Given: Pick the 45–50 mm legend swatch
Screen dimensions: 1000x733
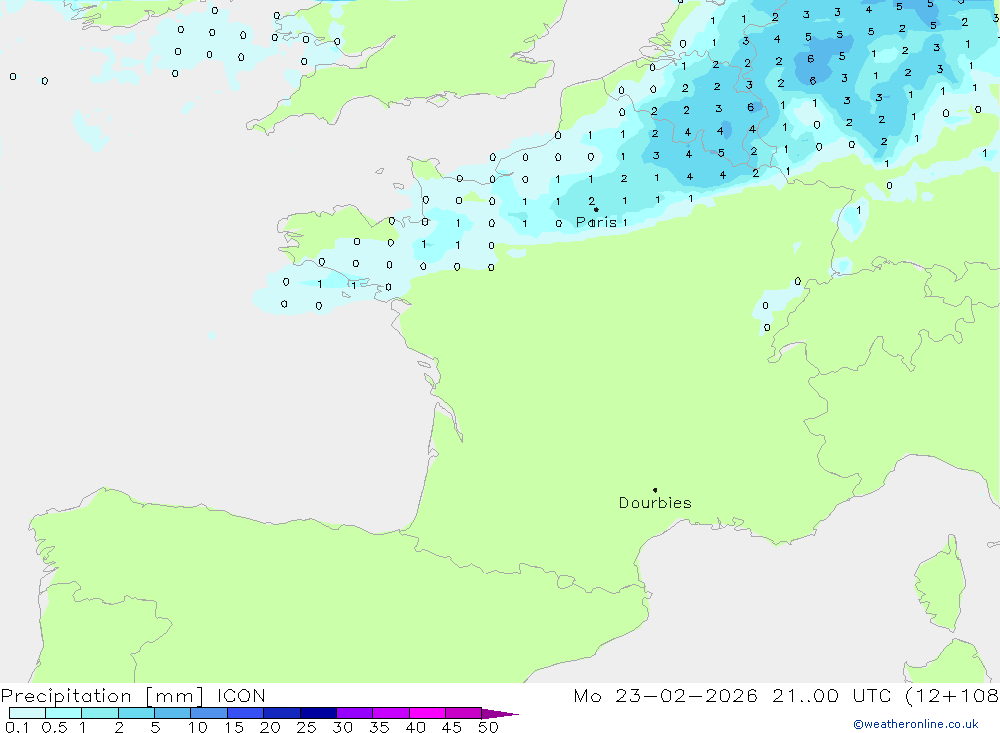Looking at the screenshot, I should [x=463, y=713].
